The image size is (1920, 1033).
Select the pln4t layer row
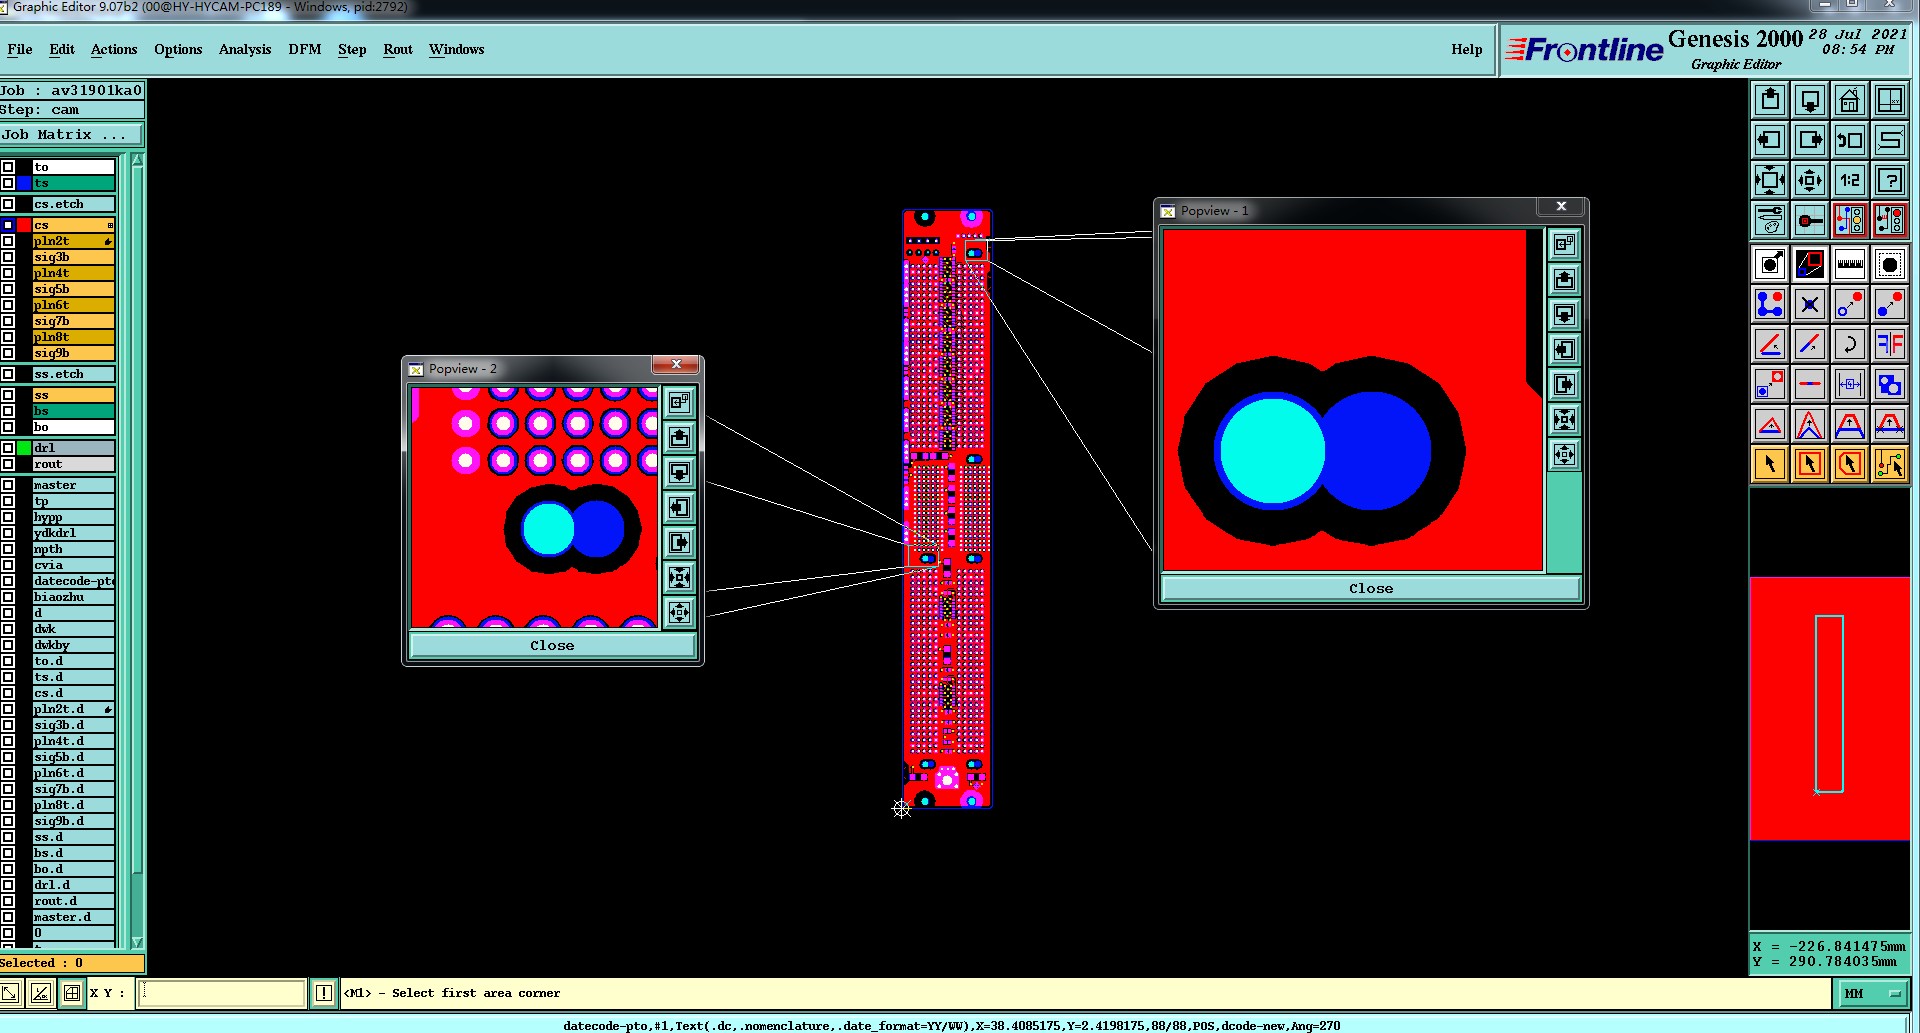(73, 273)
